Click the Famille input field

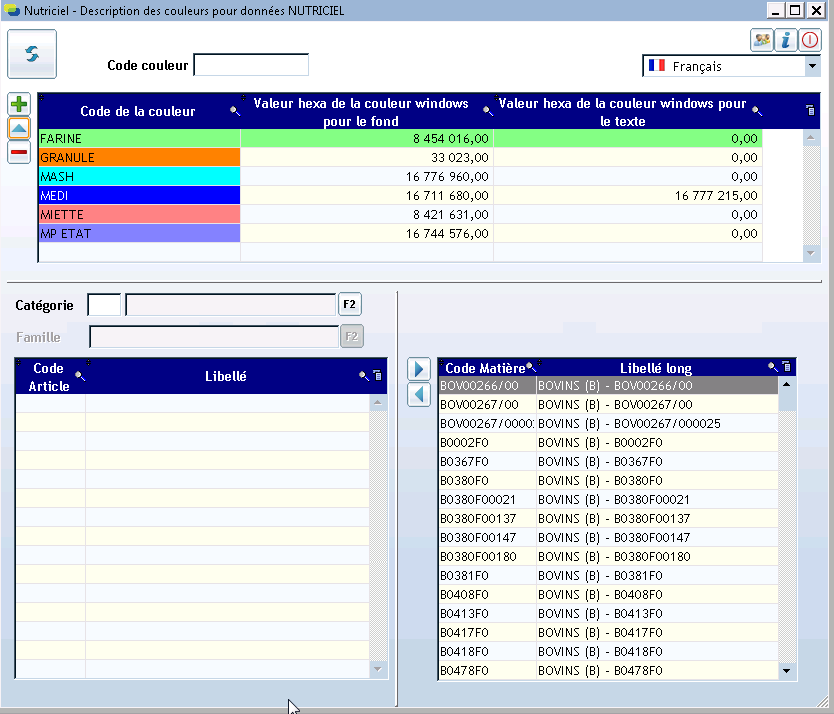pos(214,337)
